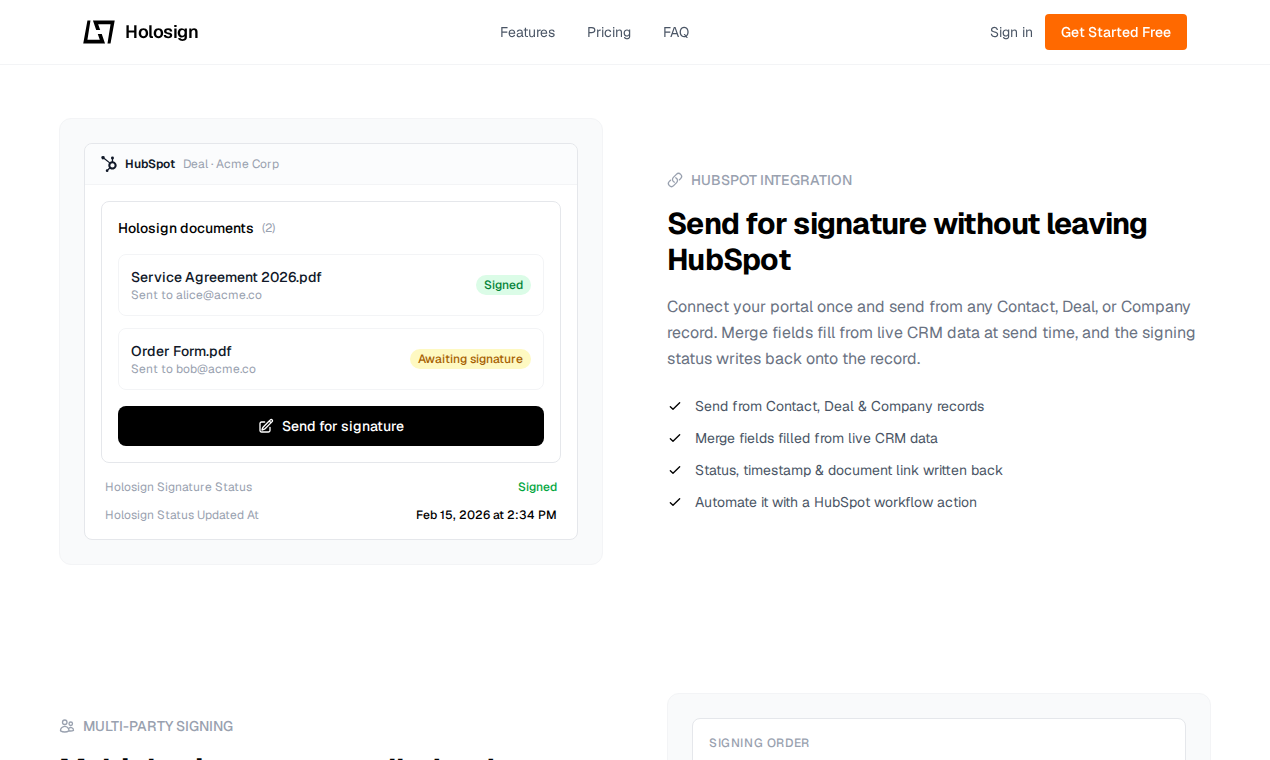Viewport: 1270px width, 760px height.
Task: Open the Order Form.pdf document row
Action: click(331, 359)
